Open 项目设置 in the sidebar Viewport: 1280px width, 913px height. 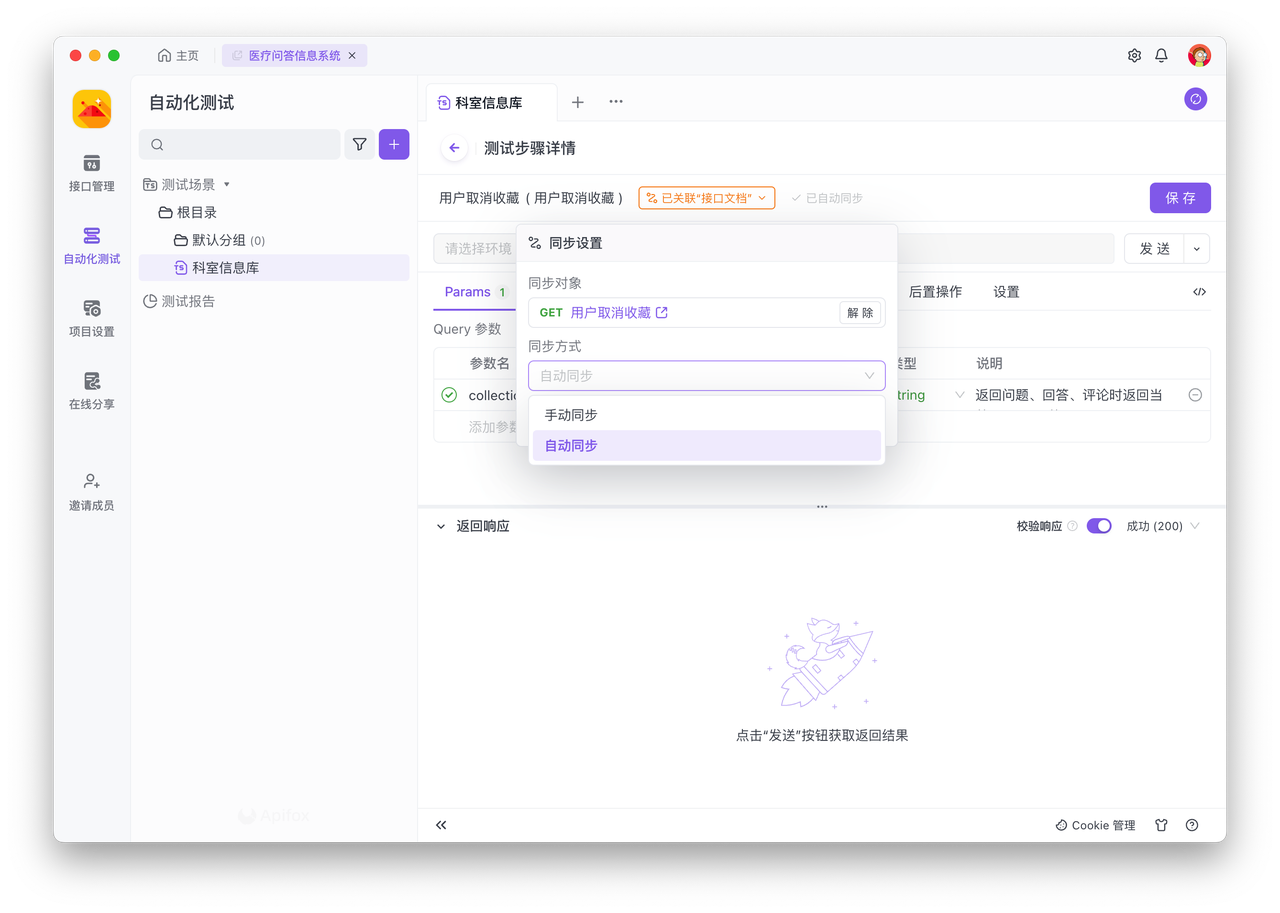[x=91, y=317]
